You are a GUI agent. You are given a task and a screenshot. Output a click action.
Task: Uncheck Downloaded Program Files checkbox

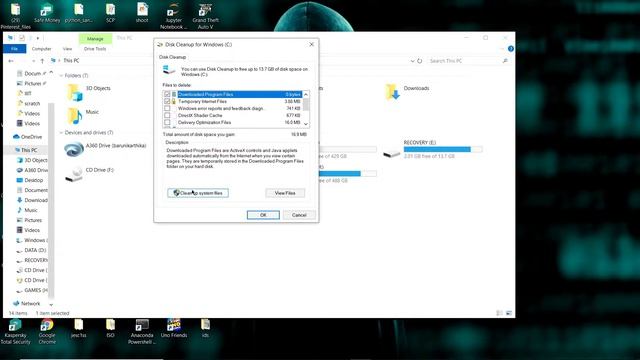(167, 94)
